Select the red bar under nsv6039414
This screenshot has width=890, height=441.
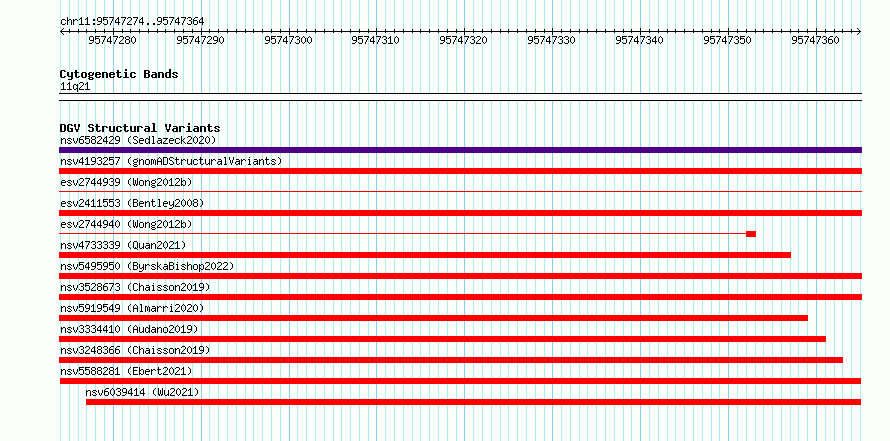pyautogui.click(x=473, y=402)
